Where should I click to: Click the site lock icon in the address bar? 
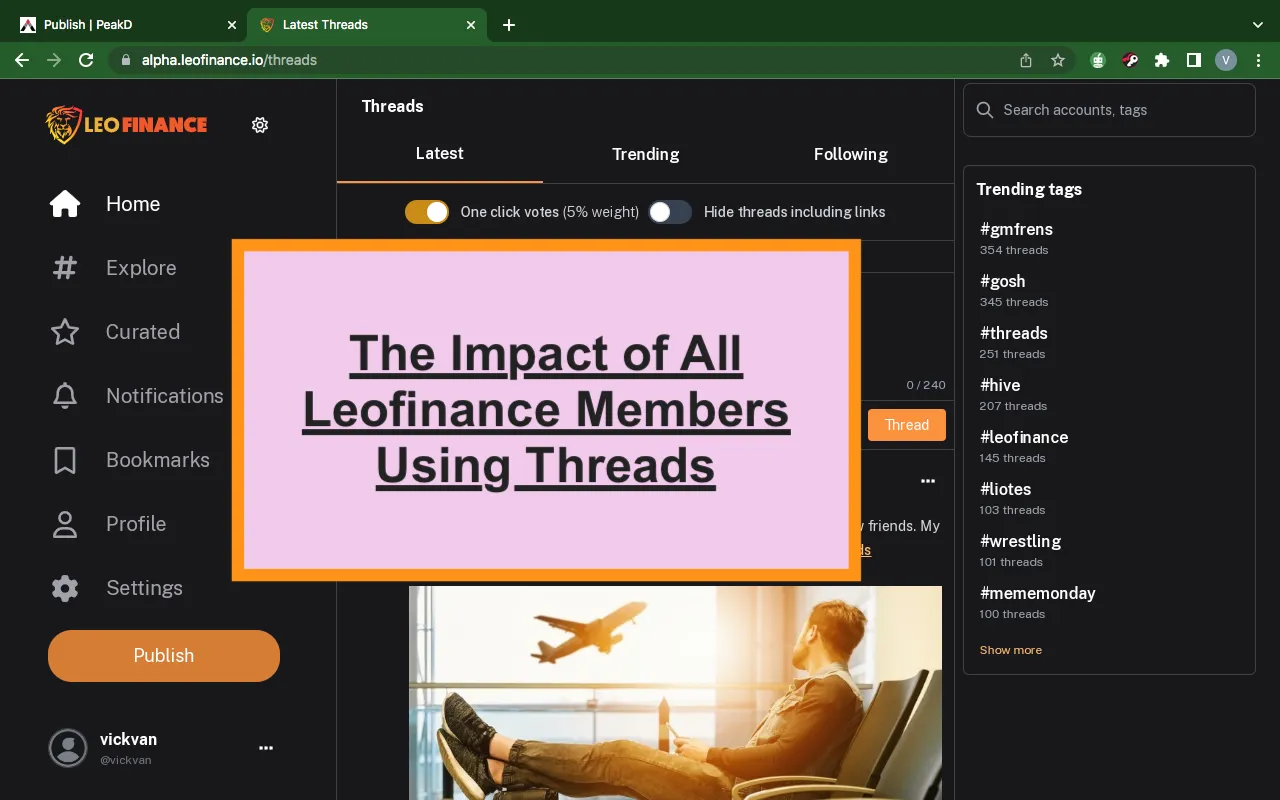pos(125,60)
